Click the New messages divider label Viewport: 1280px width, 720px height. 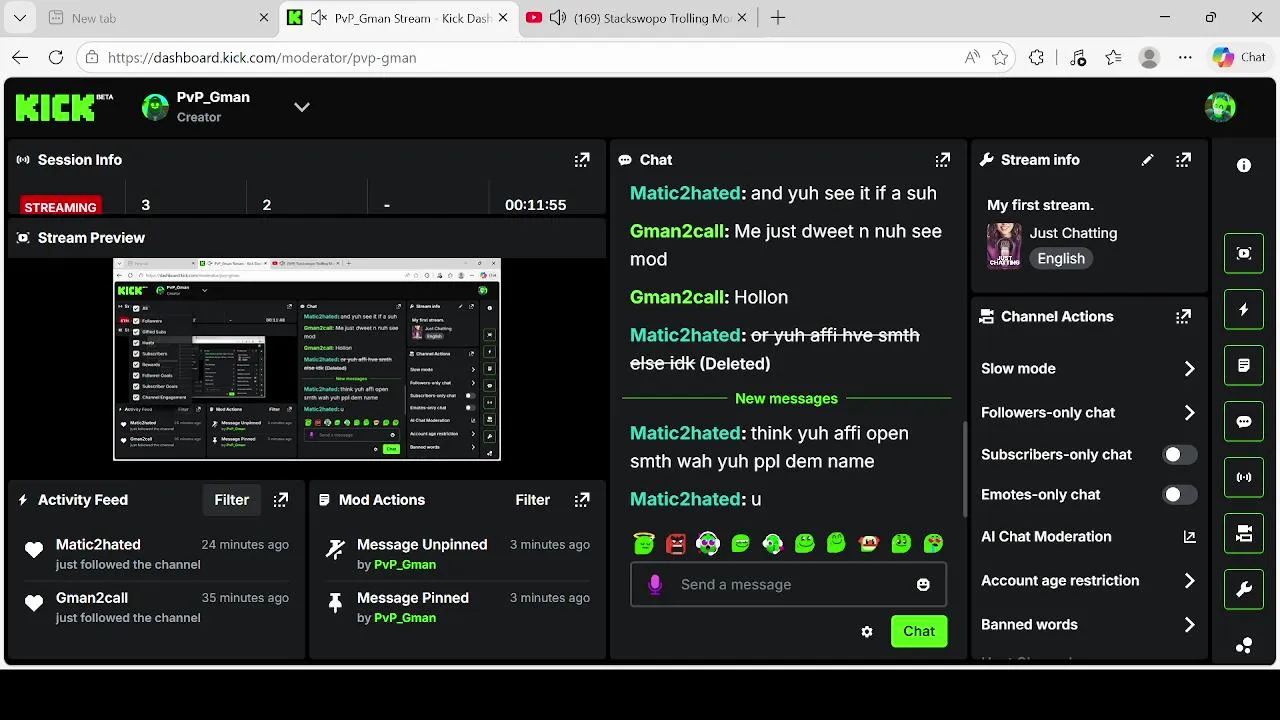click(786, 398)
